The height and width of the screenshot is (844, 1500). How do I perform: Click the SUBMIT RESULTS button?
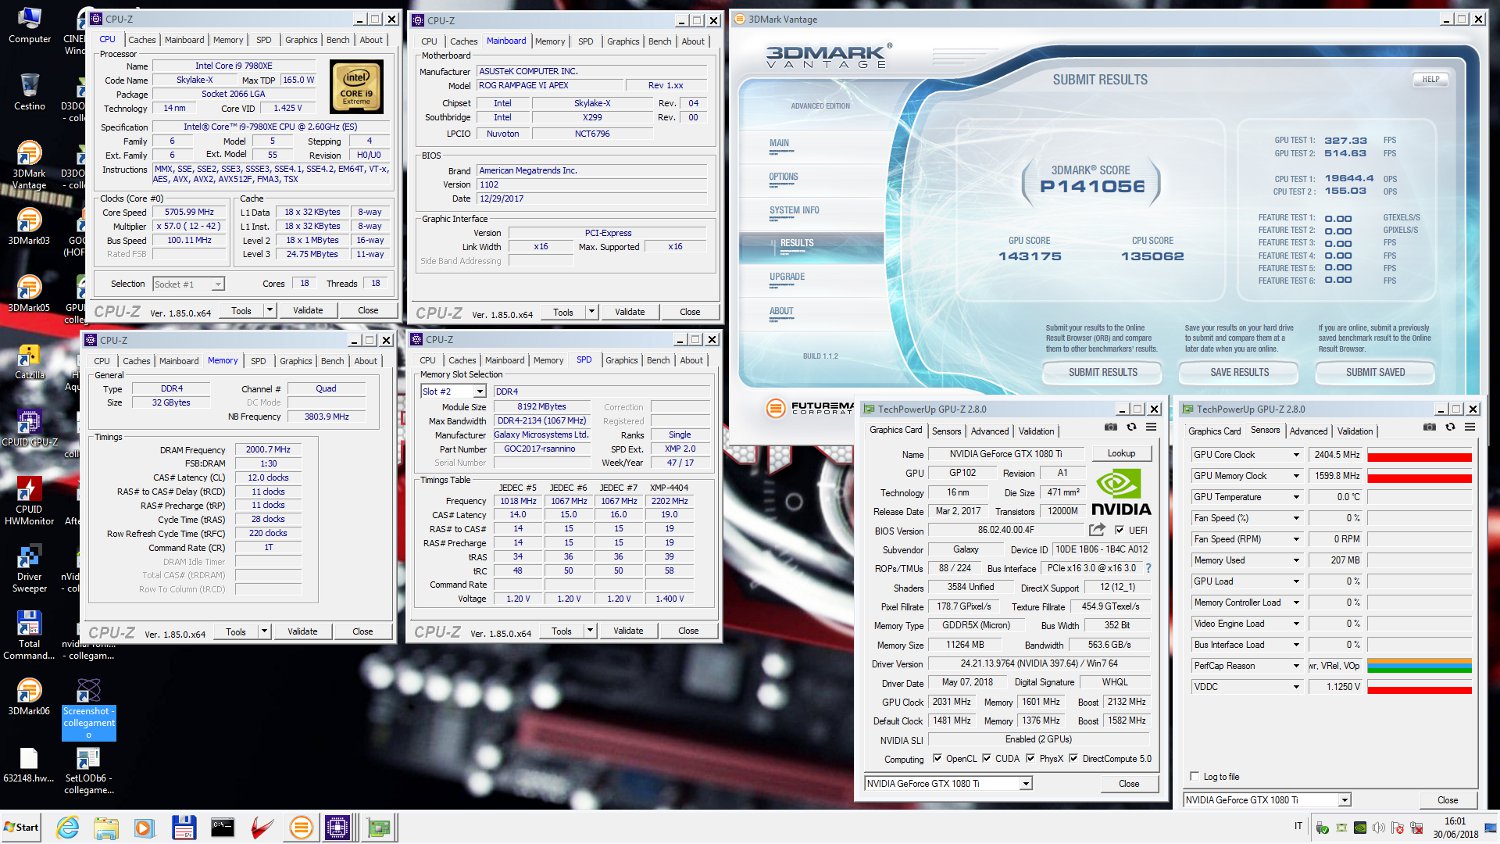[1103, 372]
